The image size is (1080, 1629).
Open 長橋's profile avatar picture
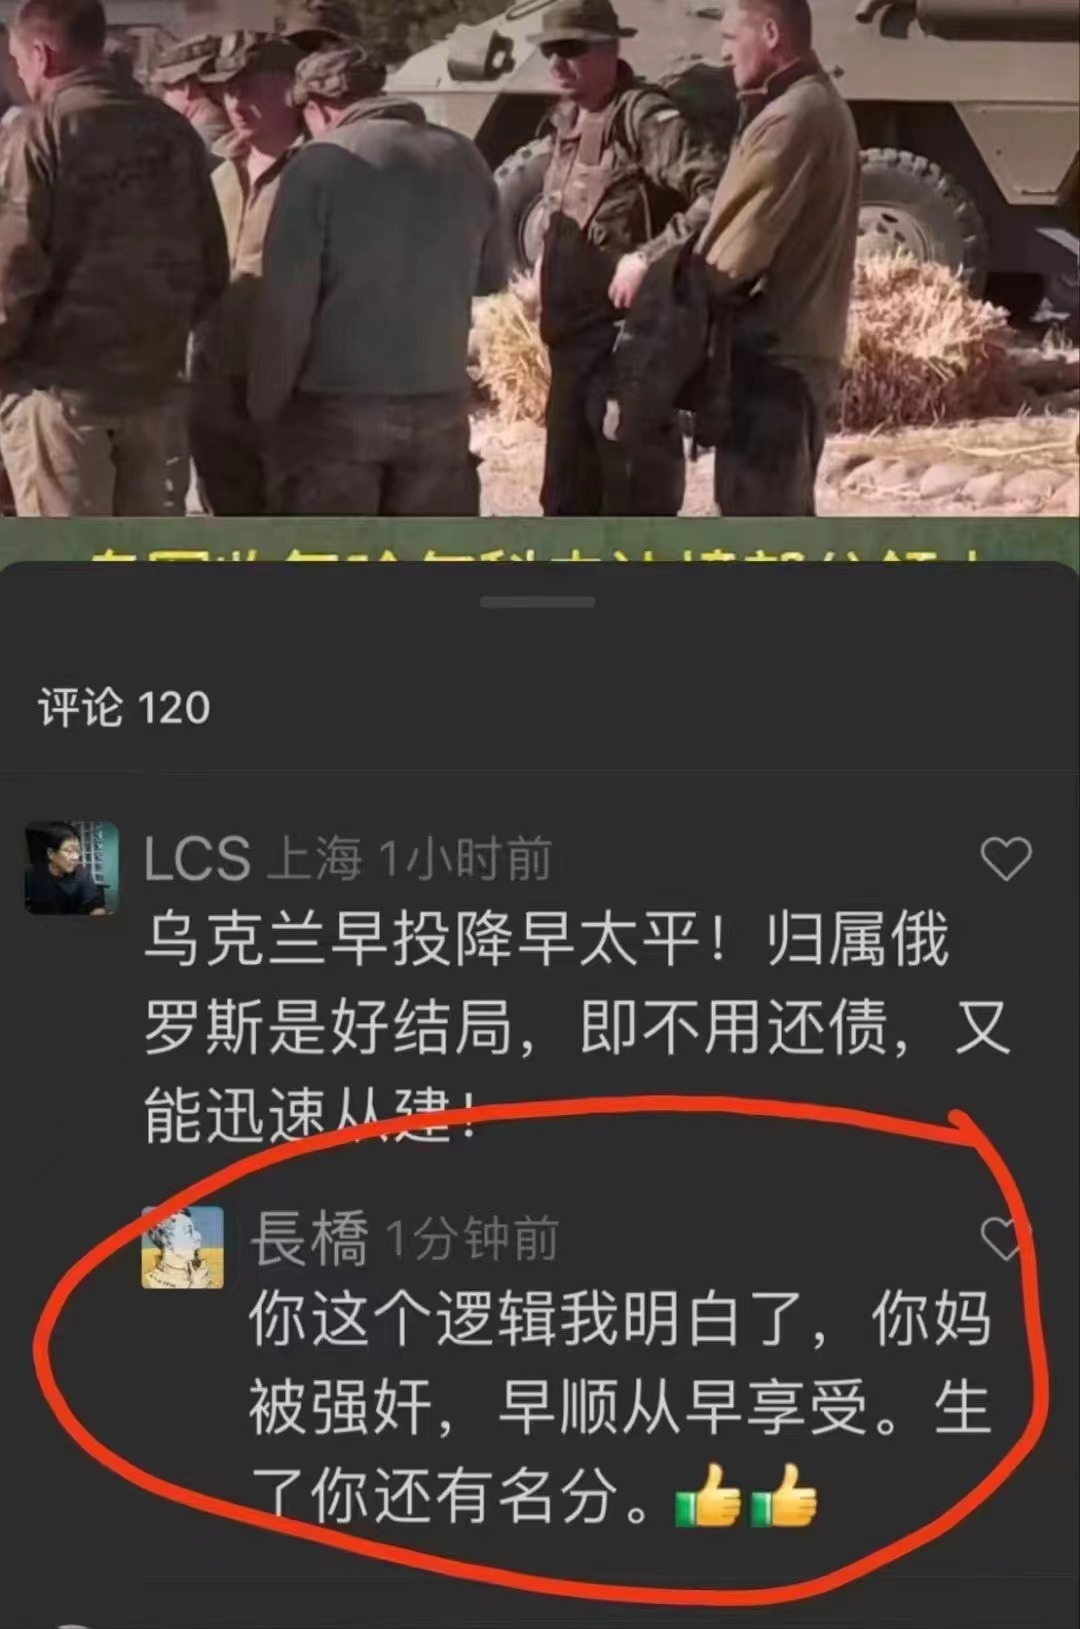pos(183,1247)
